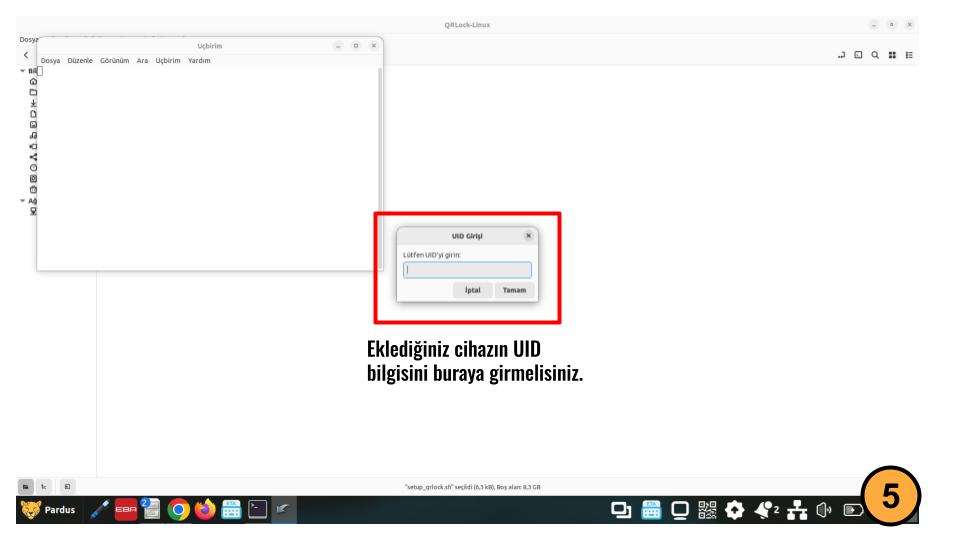Open the network connections tray icon
960x540 pixels.
pyautogui.click(x=797, y=510)
